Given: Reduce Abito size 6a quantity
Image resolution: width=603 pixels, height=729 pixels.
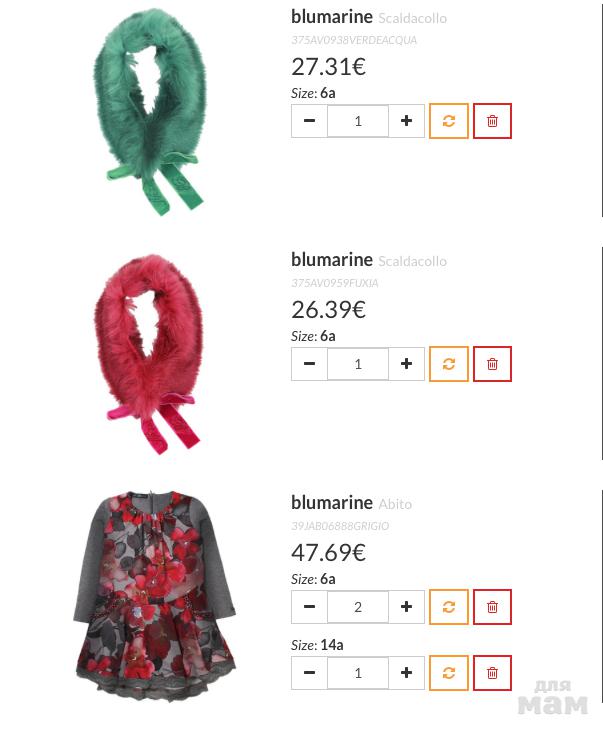Looking at the screenshot, I should [x=309, y=607].
